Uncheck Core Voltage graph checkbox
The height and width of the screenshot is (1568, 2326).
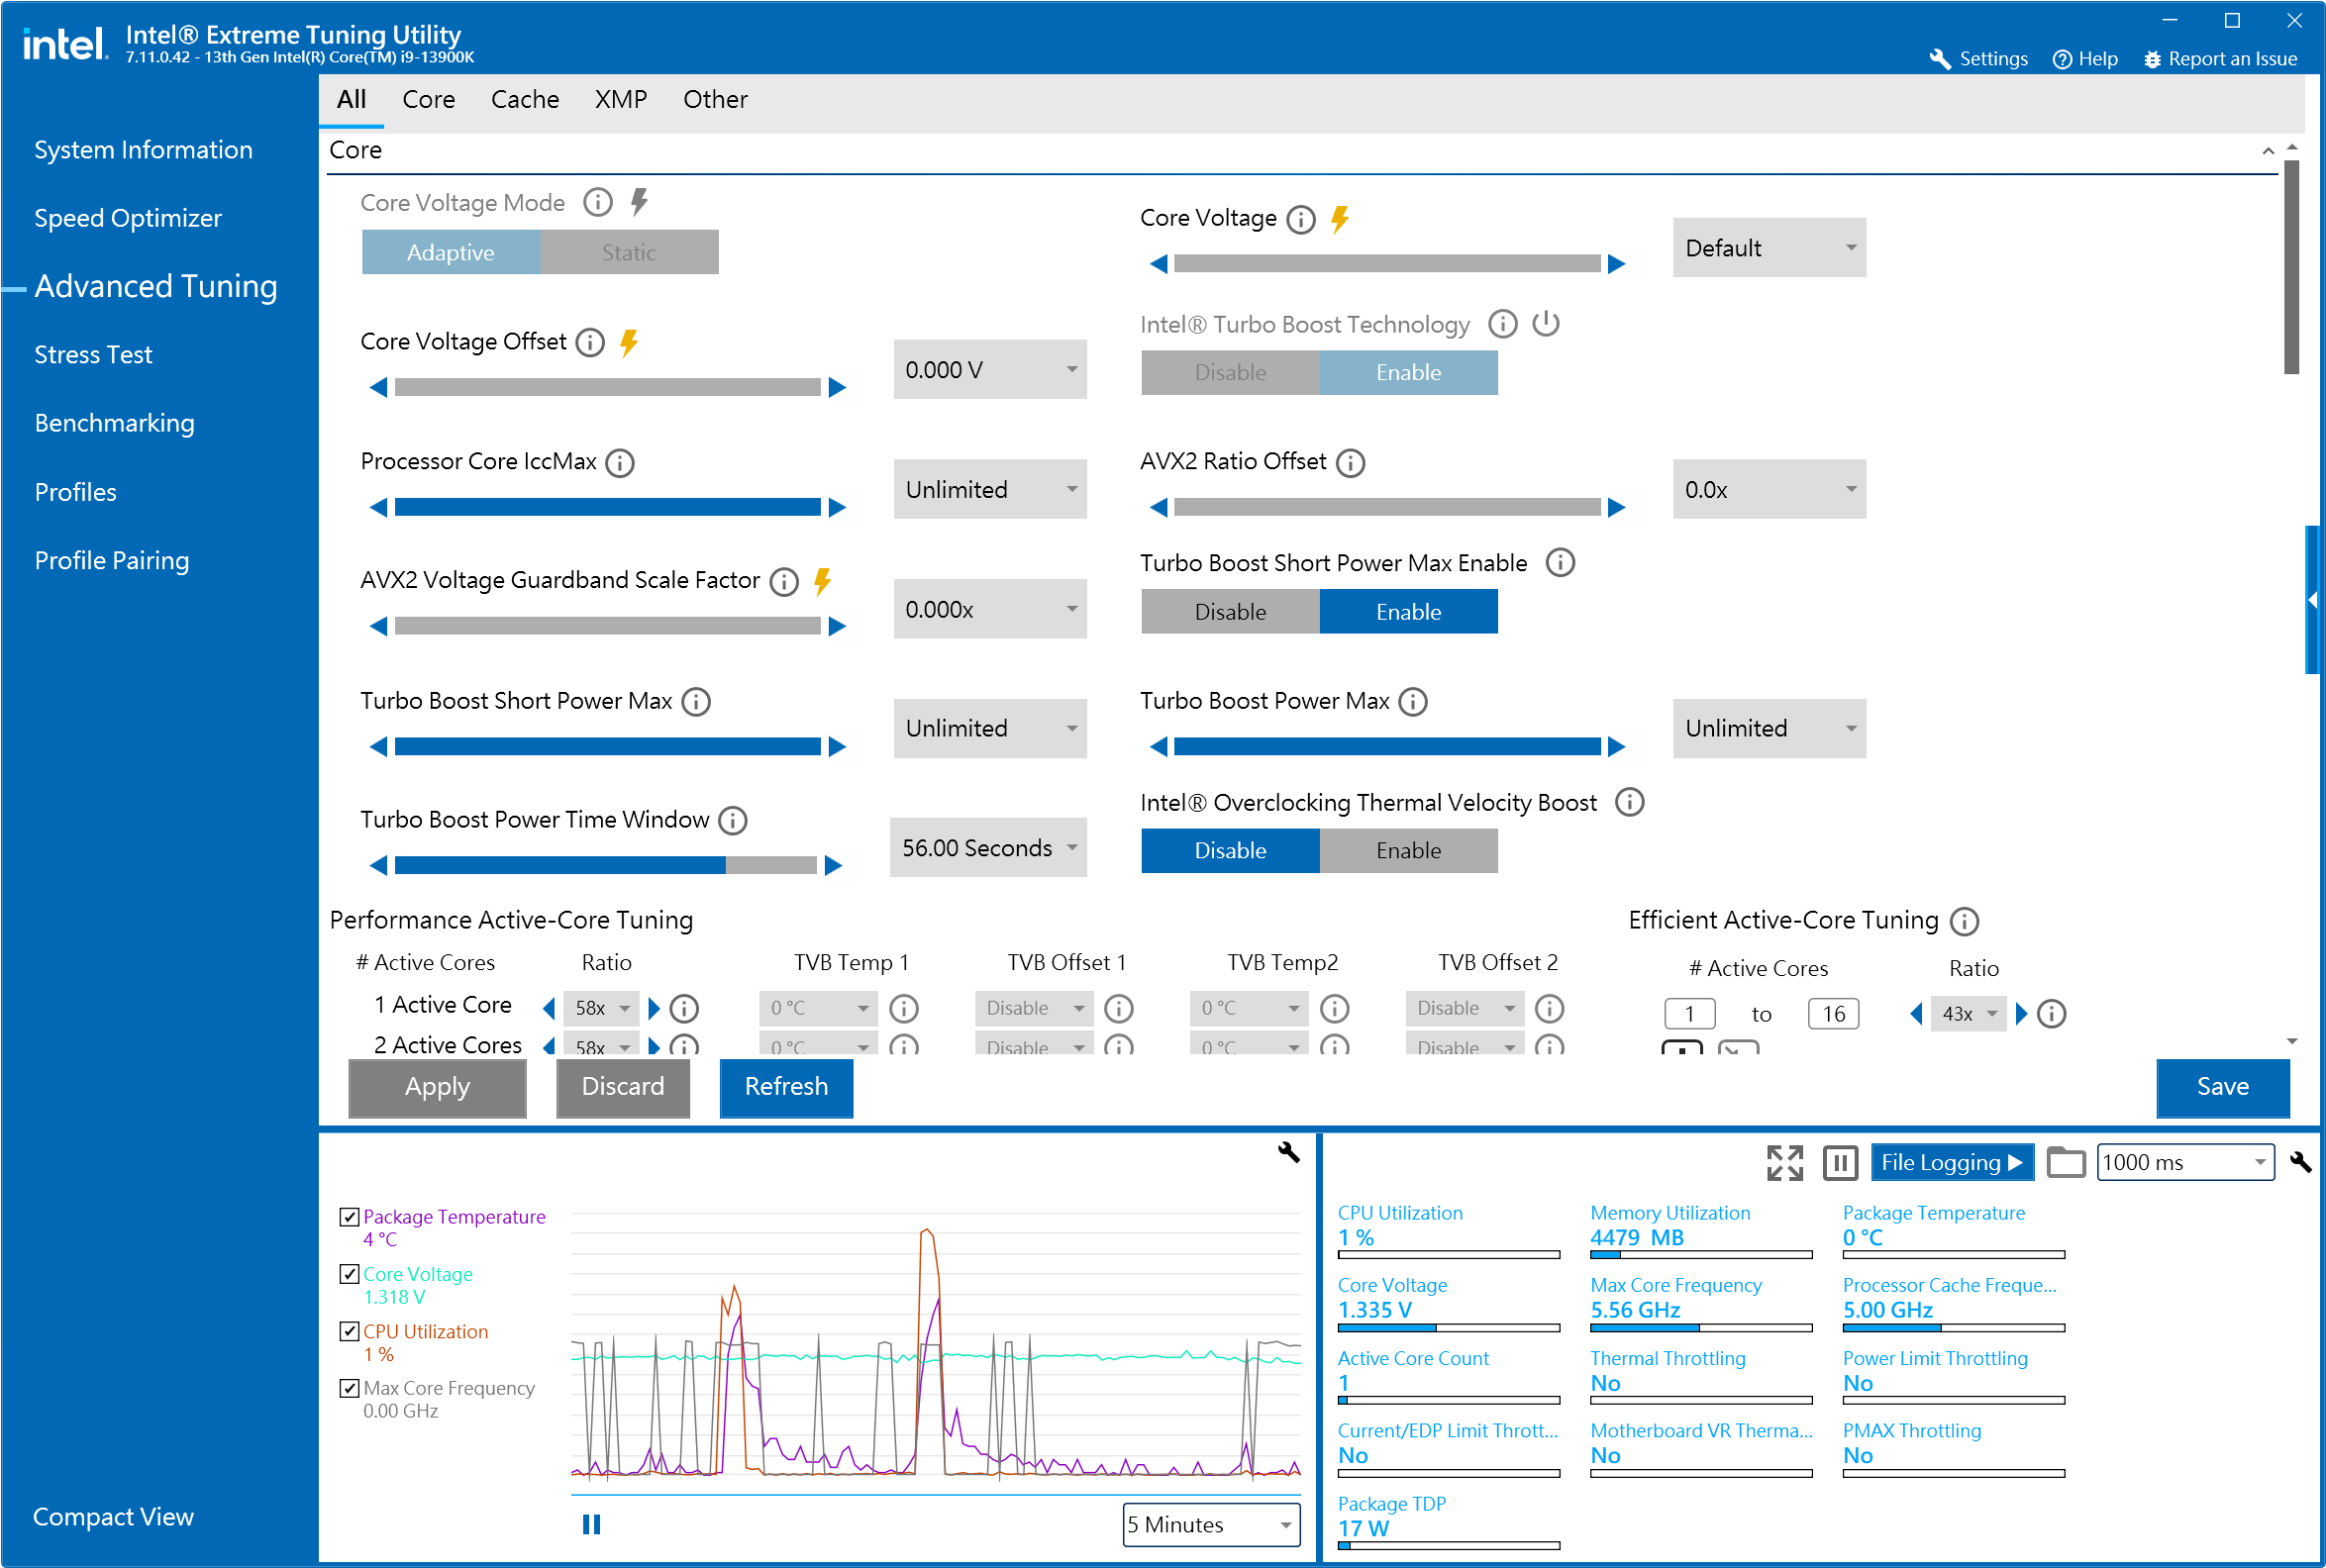pyautogui.click(x=349, y=1274)
